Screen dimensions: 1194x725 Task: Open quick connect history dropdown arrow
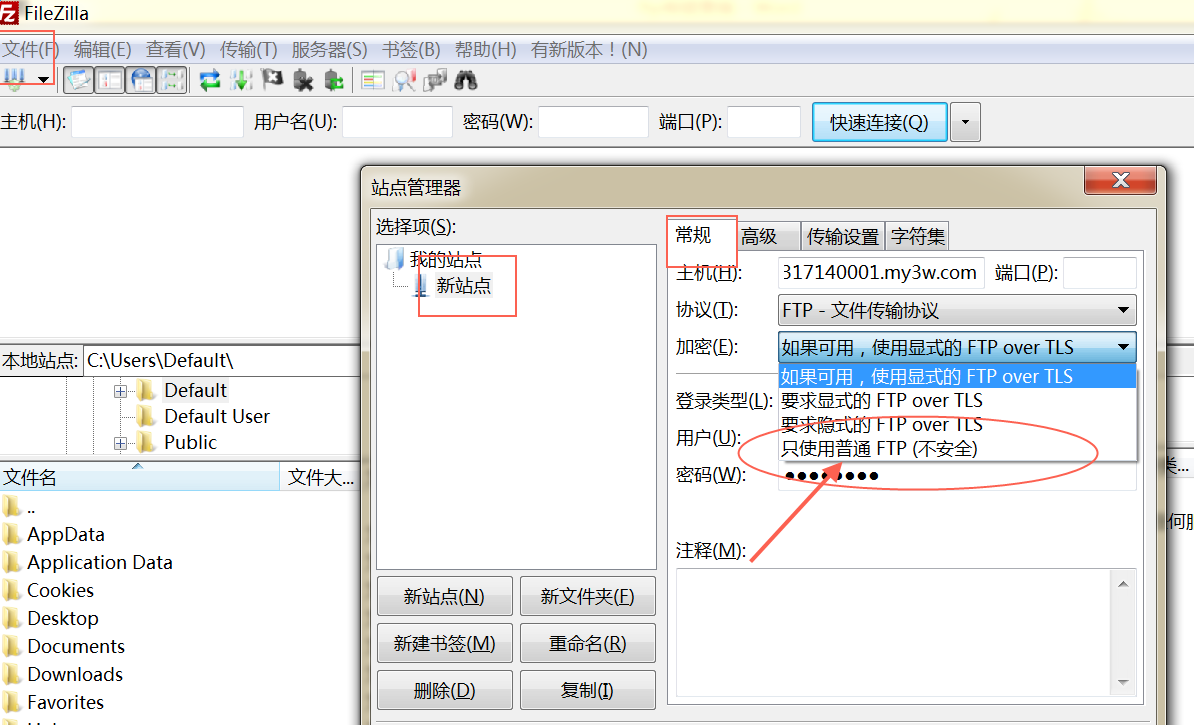[965, 122]
